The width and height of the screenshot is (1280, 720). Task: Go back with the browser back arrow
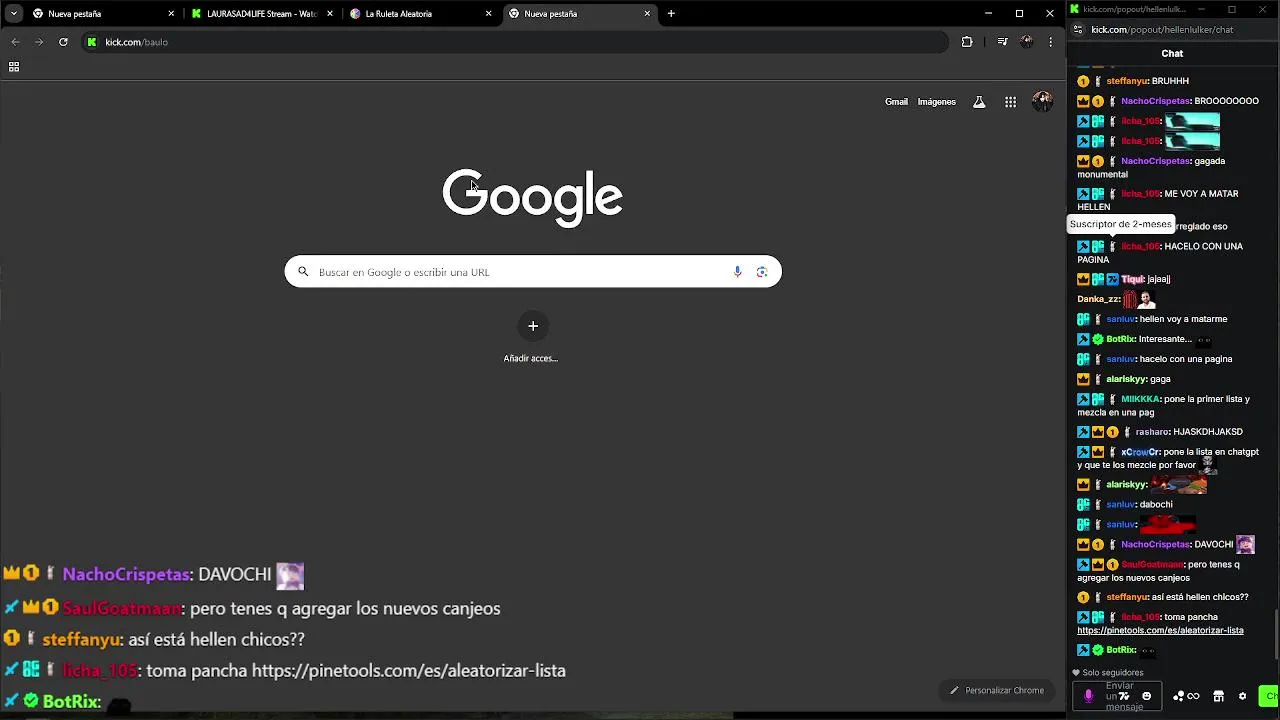[15, 42]
